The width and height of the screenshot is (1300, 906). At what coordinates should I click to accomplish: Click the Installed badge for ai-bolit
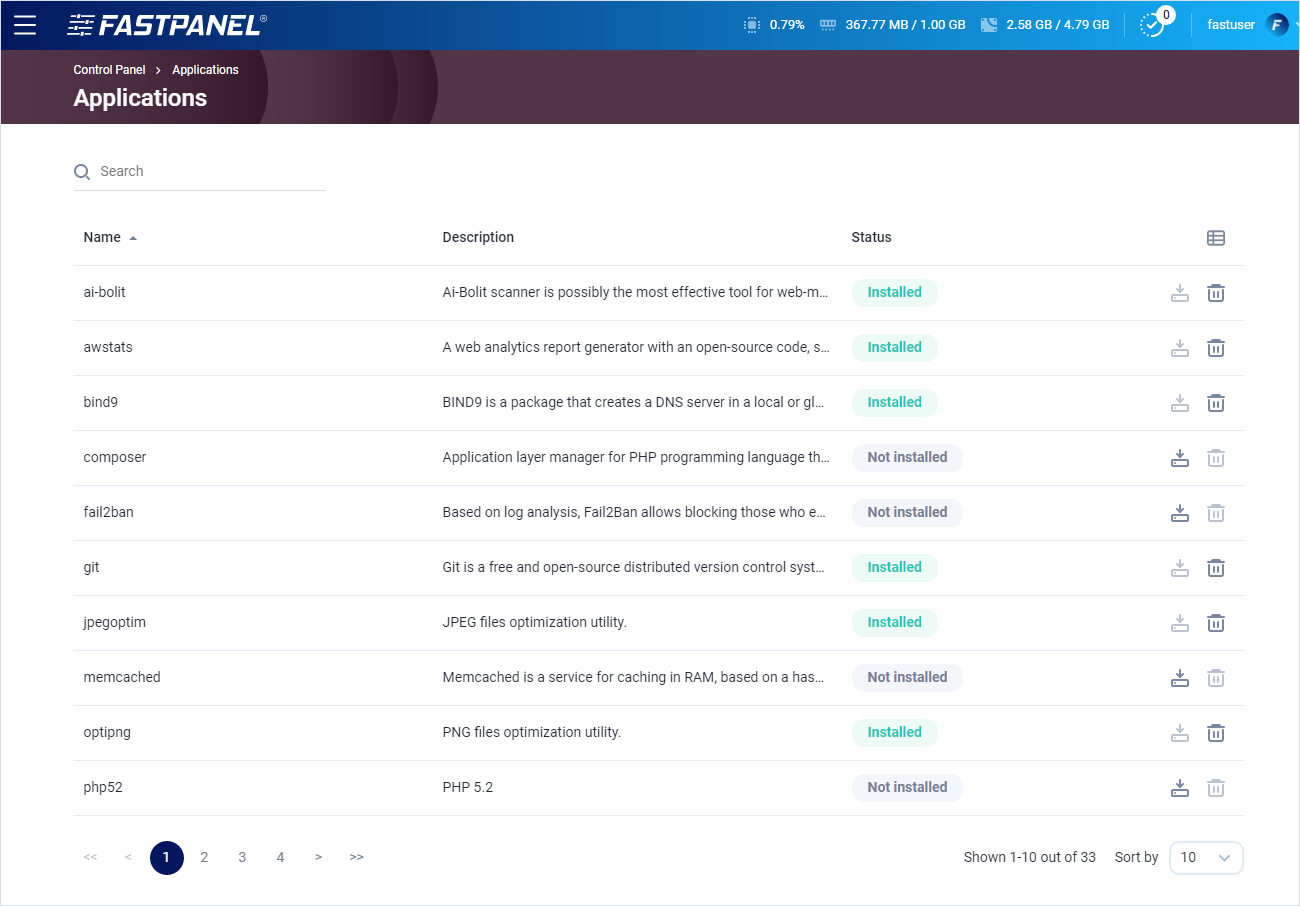coord(894,293)
